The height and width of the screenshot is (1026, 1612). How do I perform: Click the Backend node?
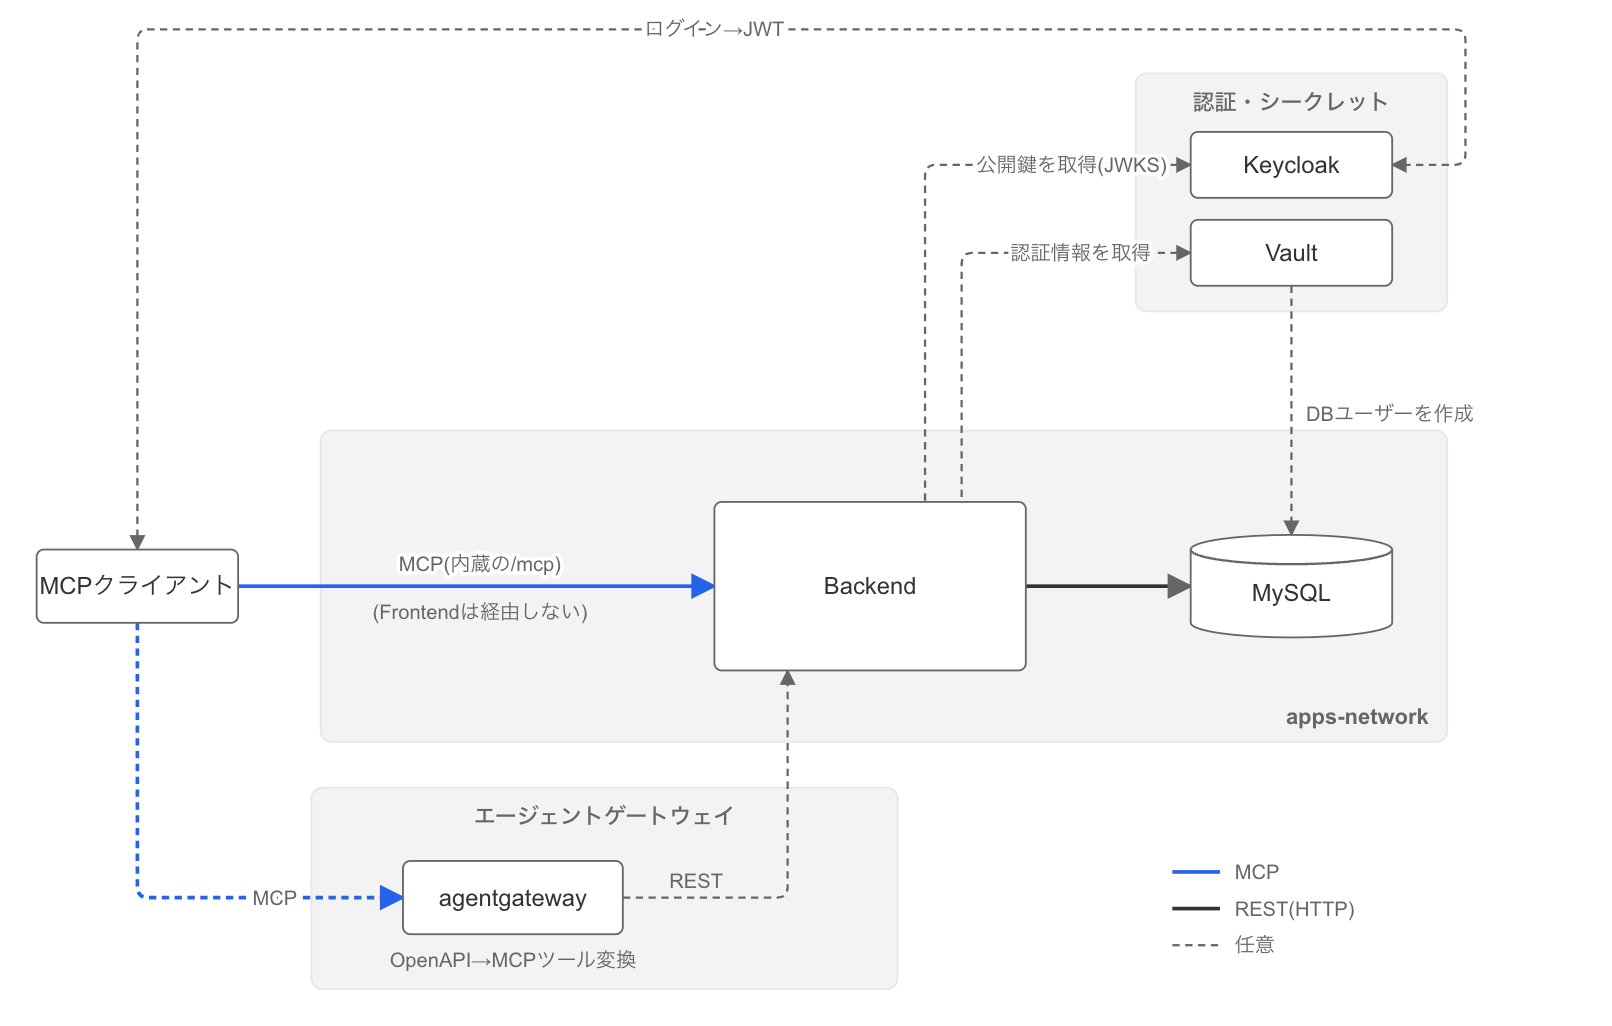(x=870, y=586)
